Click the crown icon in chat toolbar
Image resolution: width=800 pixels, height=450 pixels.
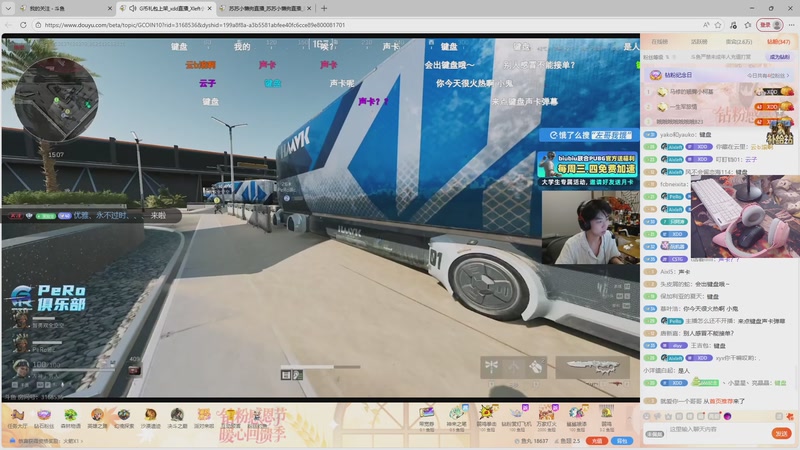click(x=668, y=416)
